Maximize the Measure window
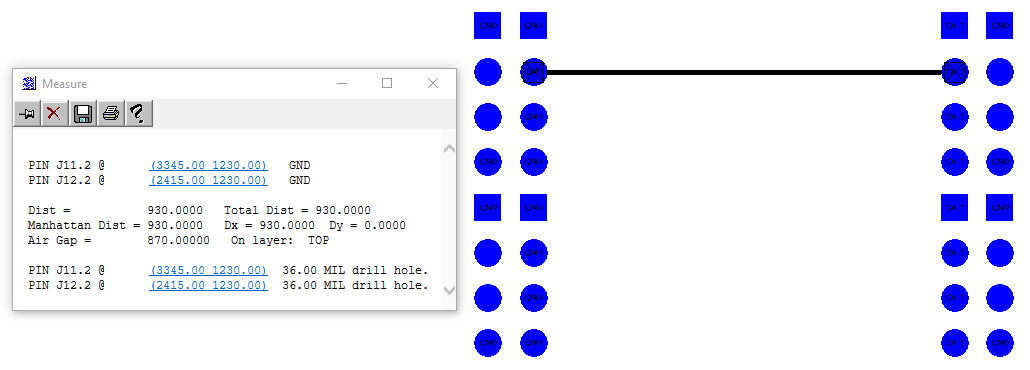The height and width of the screenshot is (370, 1030). pyautogui.click(x=387, y=83)
